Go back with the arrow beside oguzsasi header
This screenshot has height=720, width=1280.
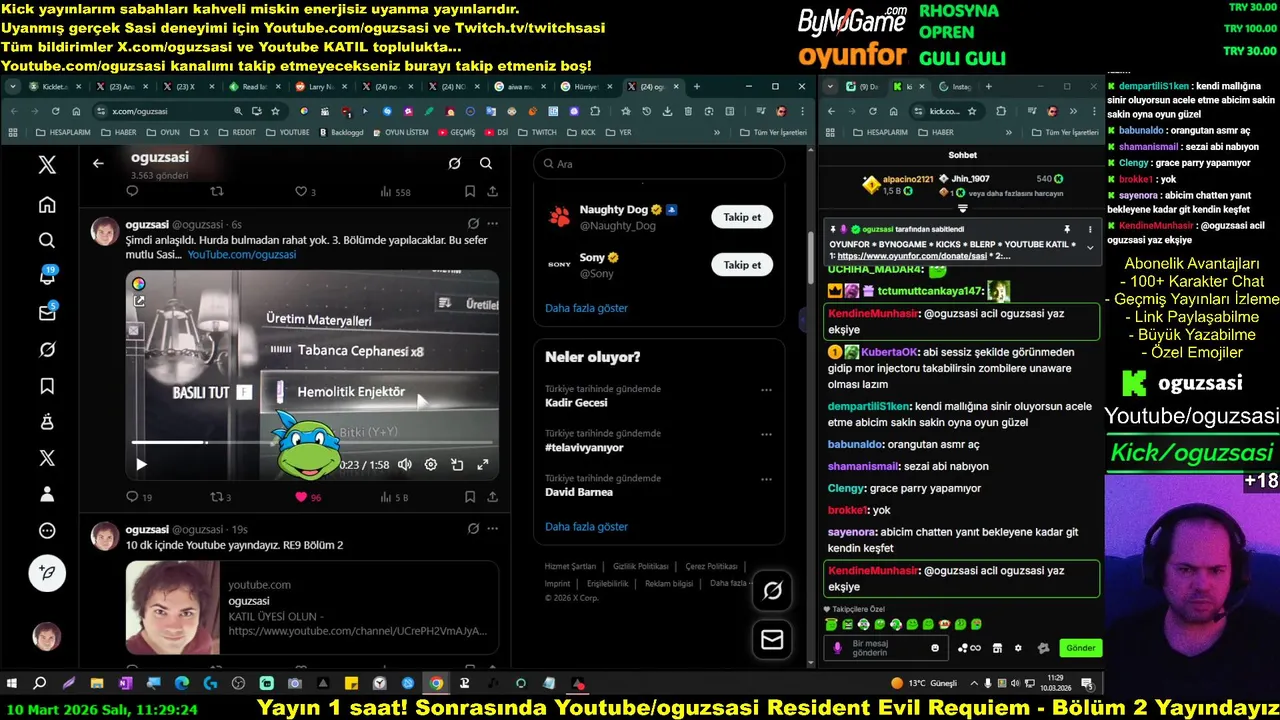98,163
